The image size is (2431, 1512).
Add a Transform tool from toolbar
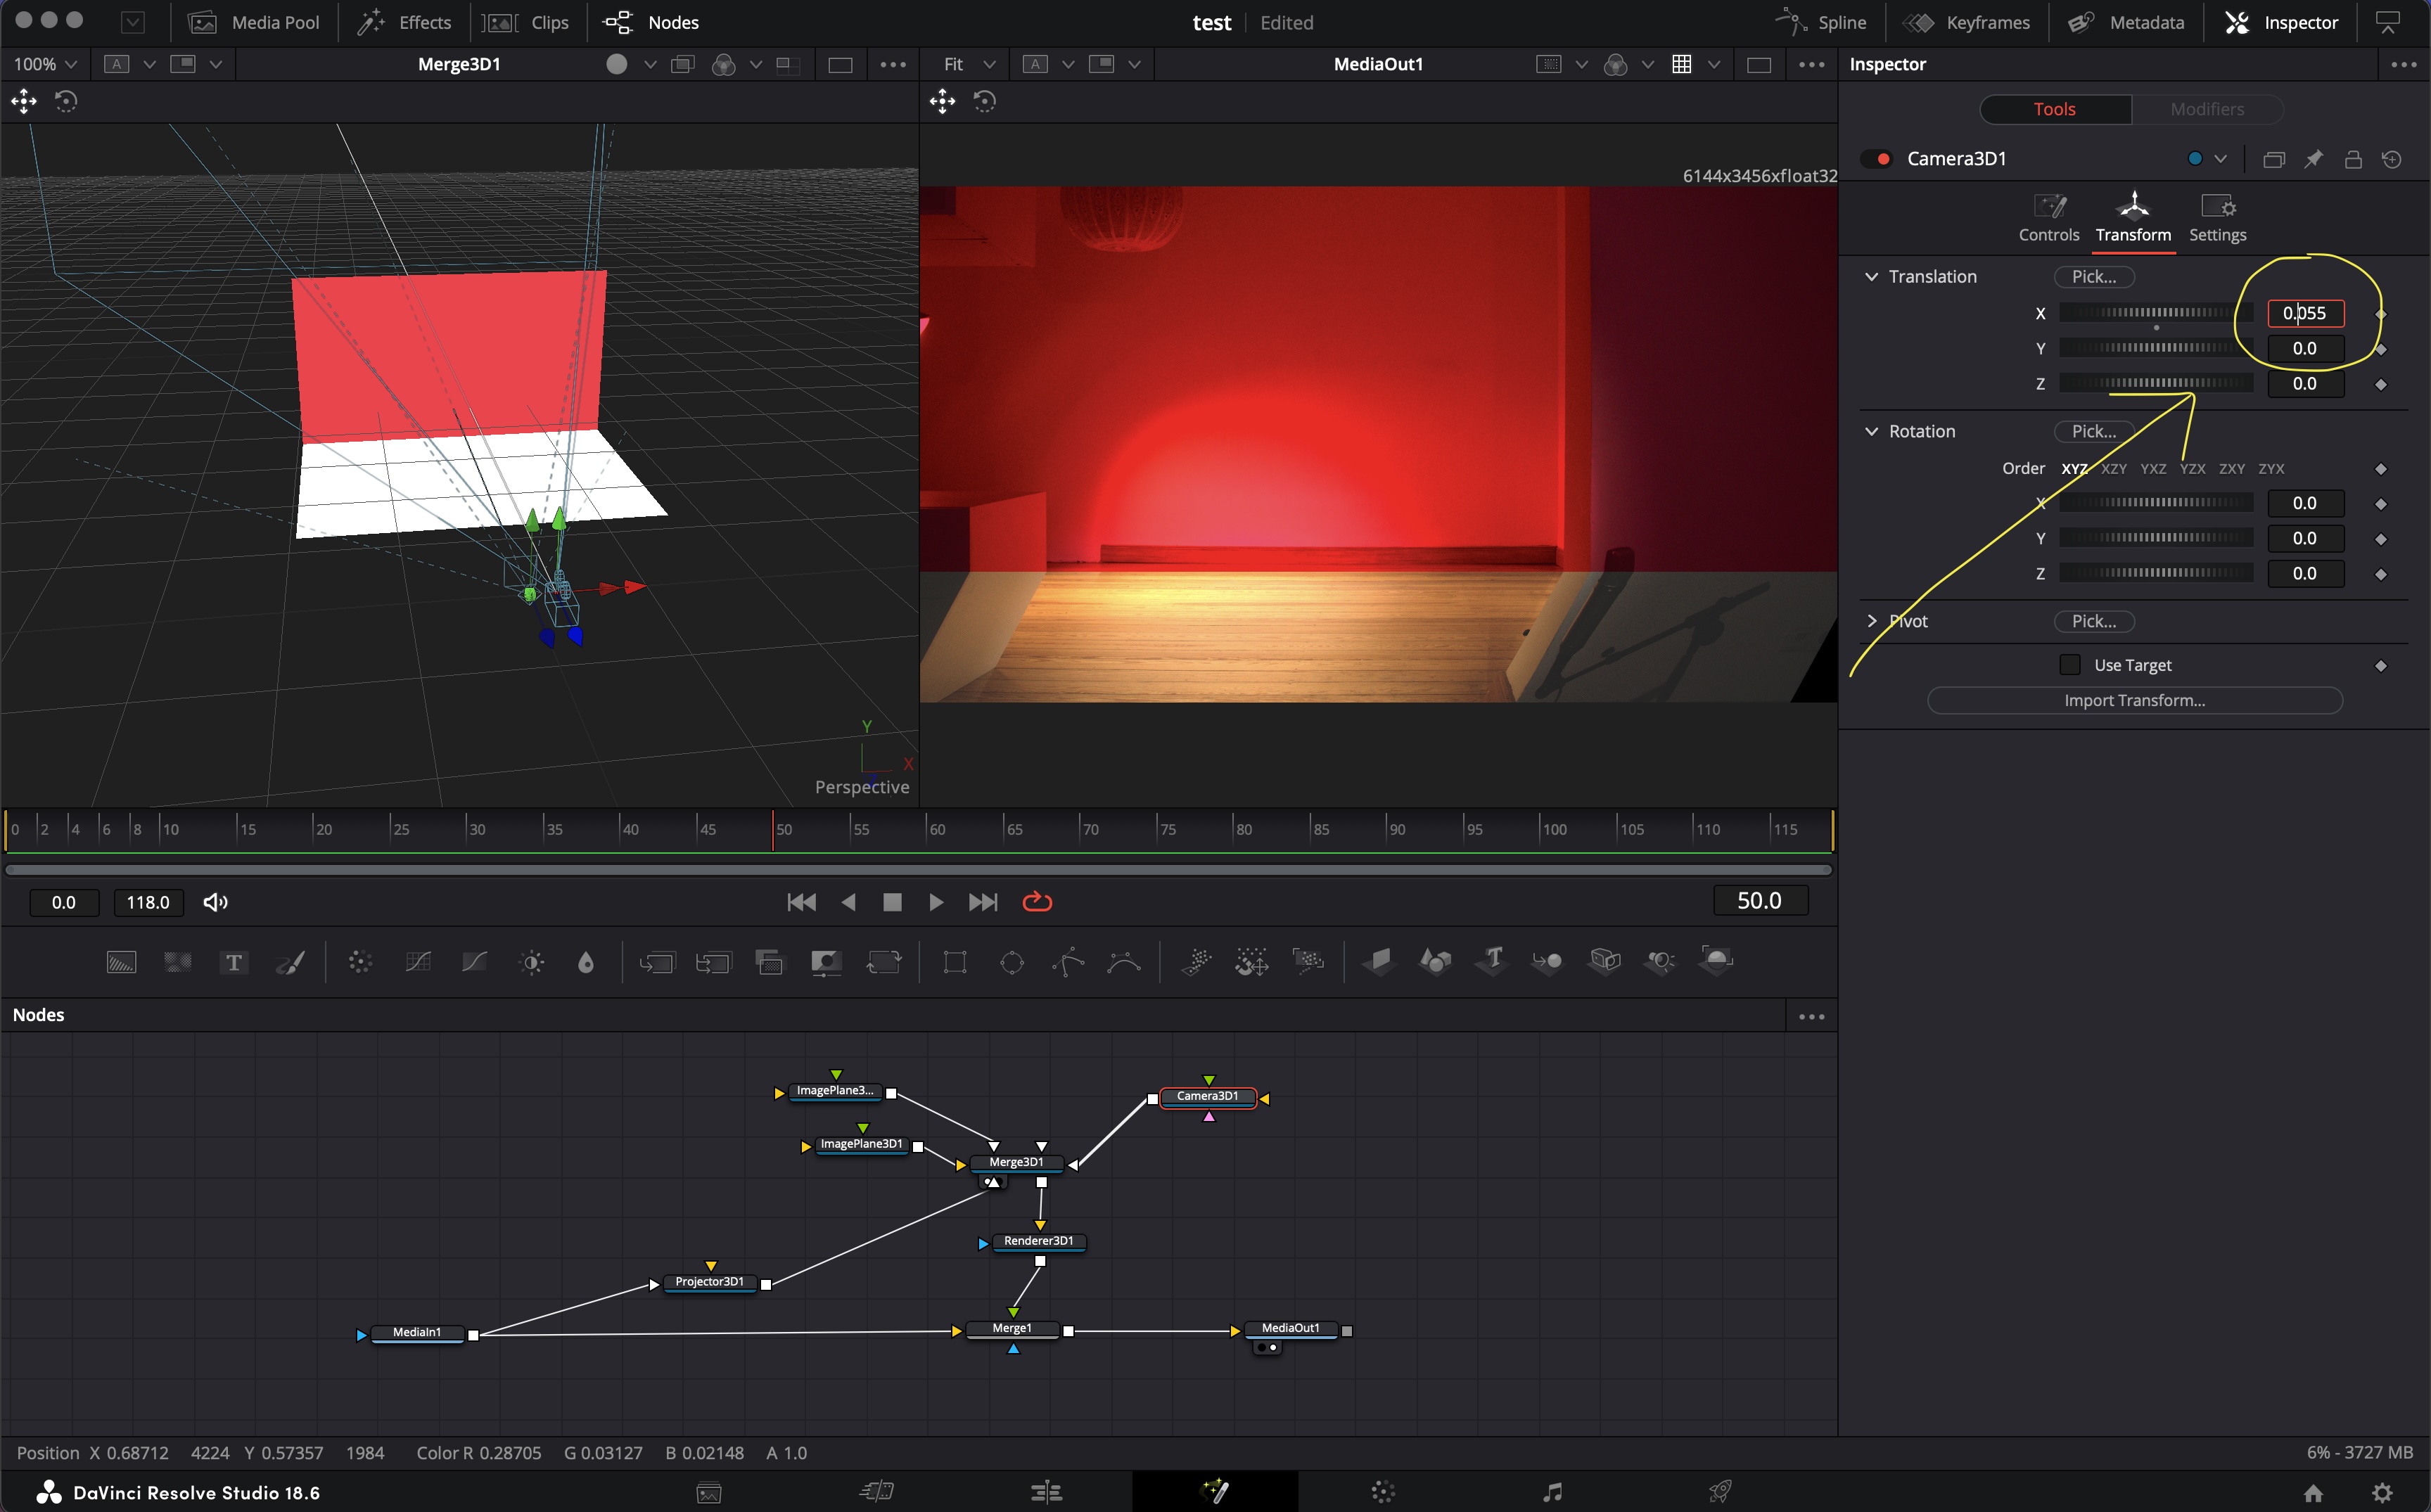click(x=884, y=962)
